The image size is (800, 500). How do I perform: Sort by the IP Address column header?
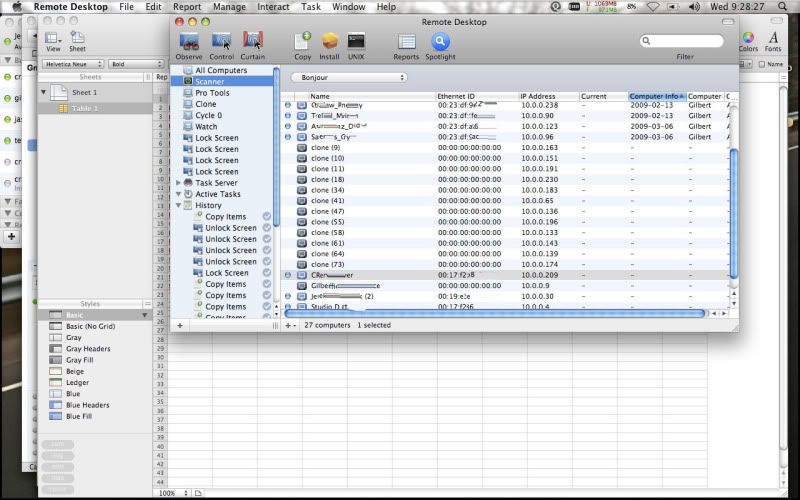tap(547, 96)
